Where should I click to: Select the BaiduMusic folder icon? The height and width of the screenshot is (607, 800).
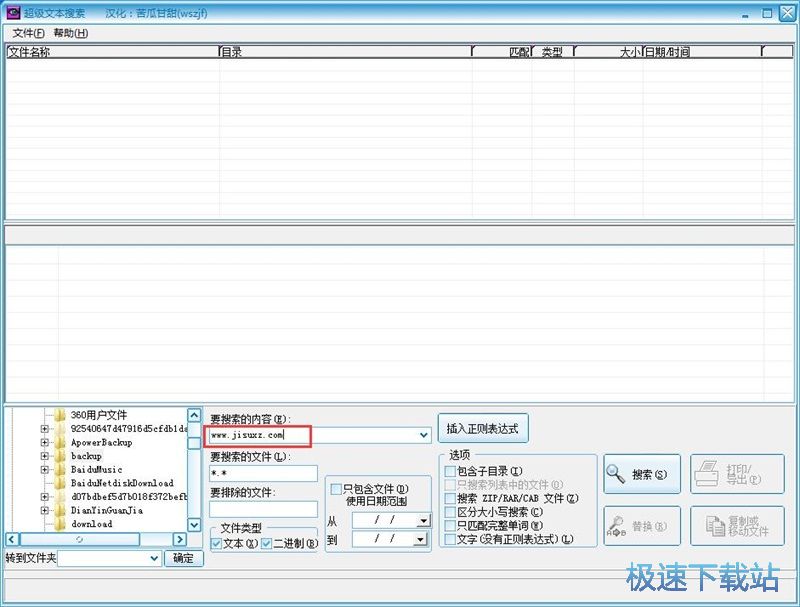(60, 469)
